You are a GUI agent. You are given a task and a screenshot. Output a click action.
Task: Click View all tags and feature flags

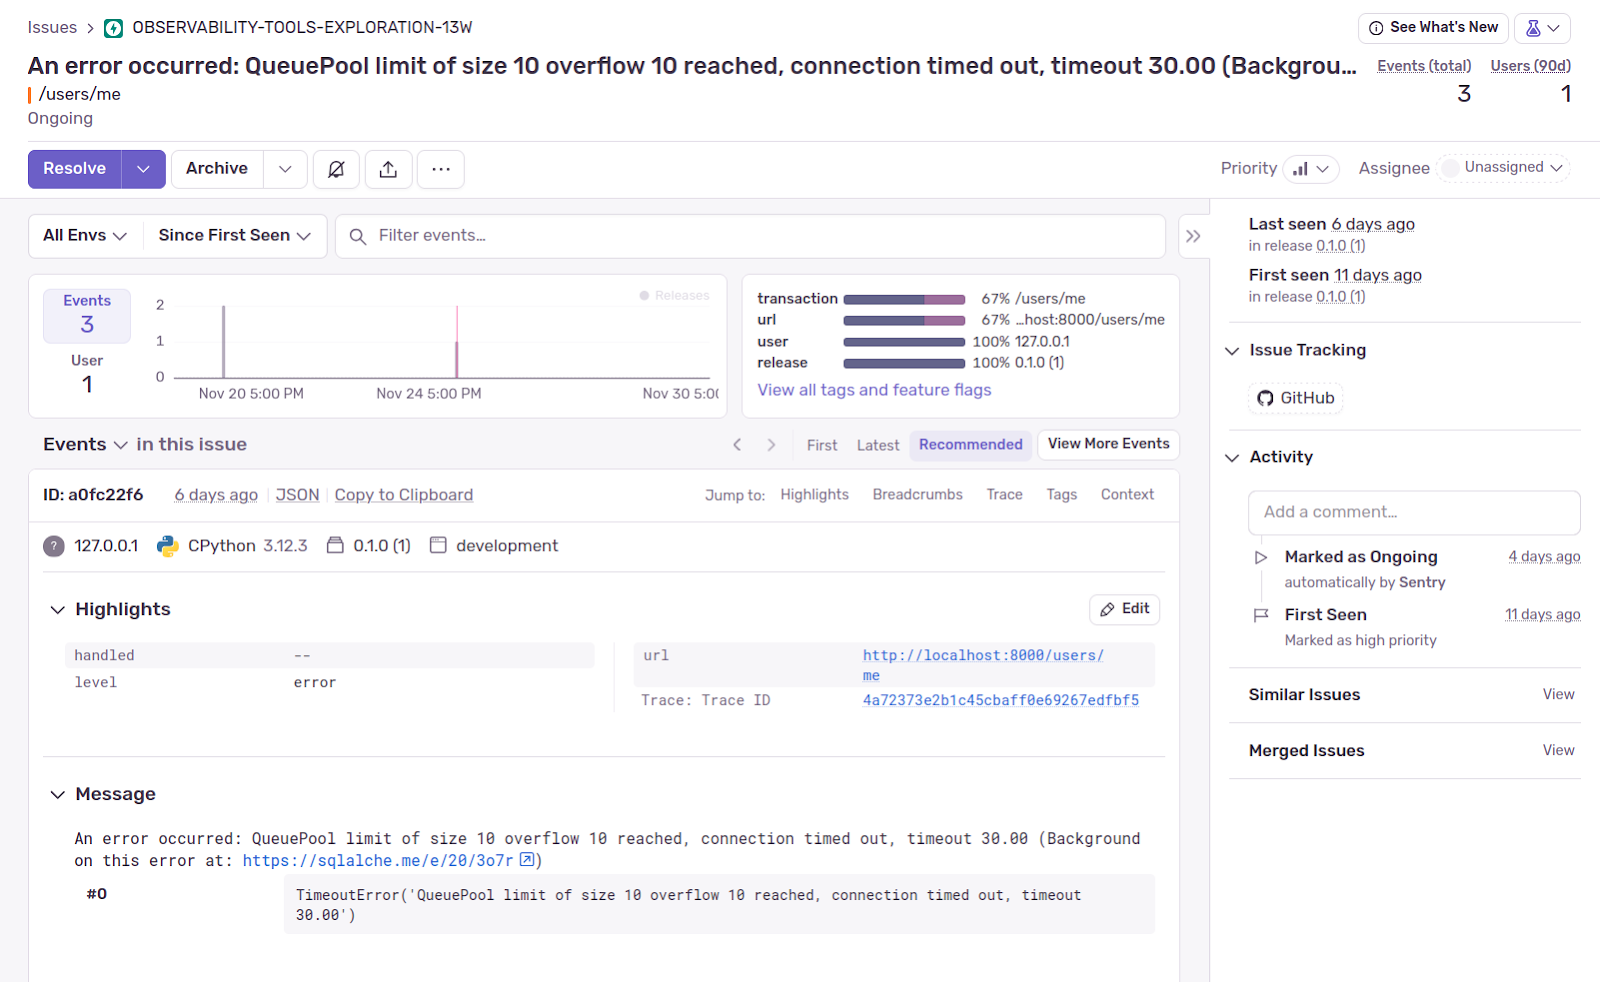(x=874, y=390)
